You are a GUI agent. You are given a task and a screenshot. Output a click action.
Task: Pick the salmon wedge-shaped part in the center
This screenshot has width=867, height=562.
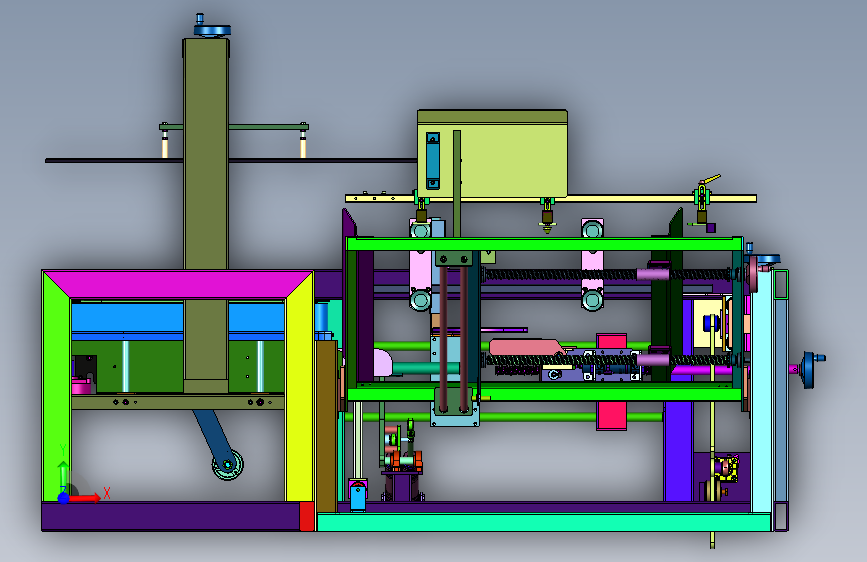[x=526, y=347]
